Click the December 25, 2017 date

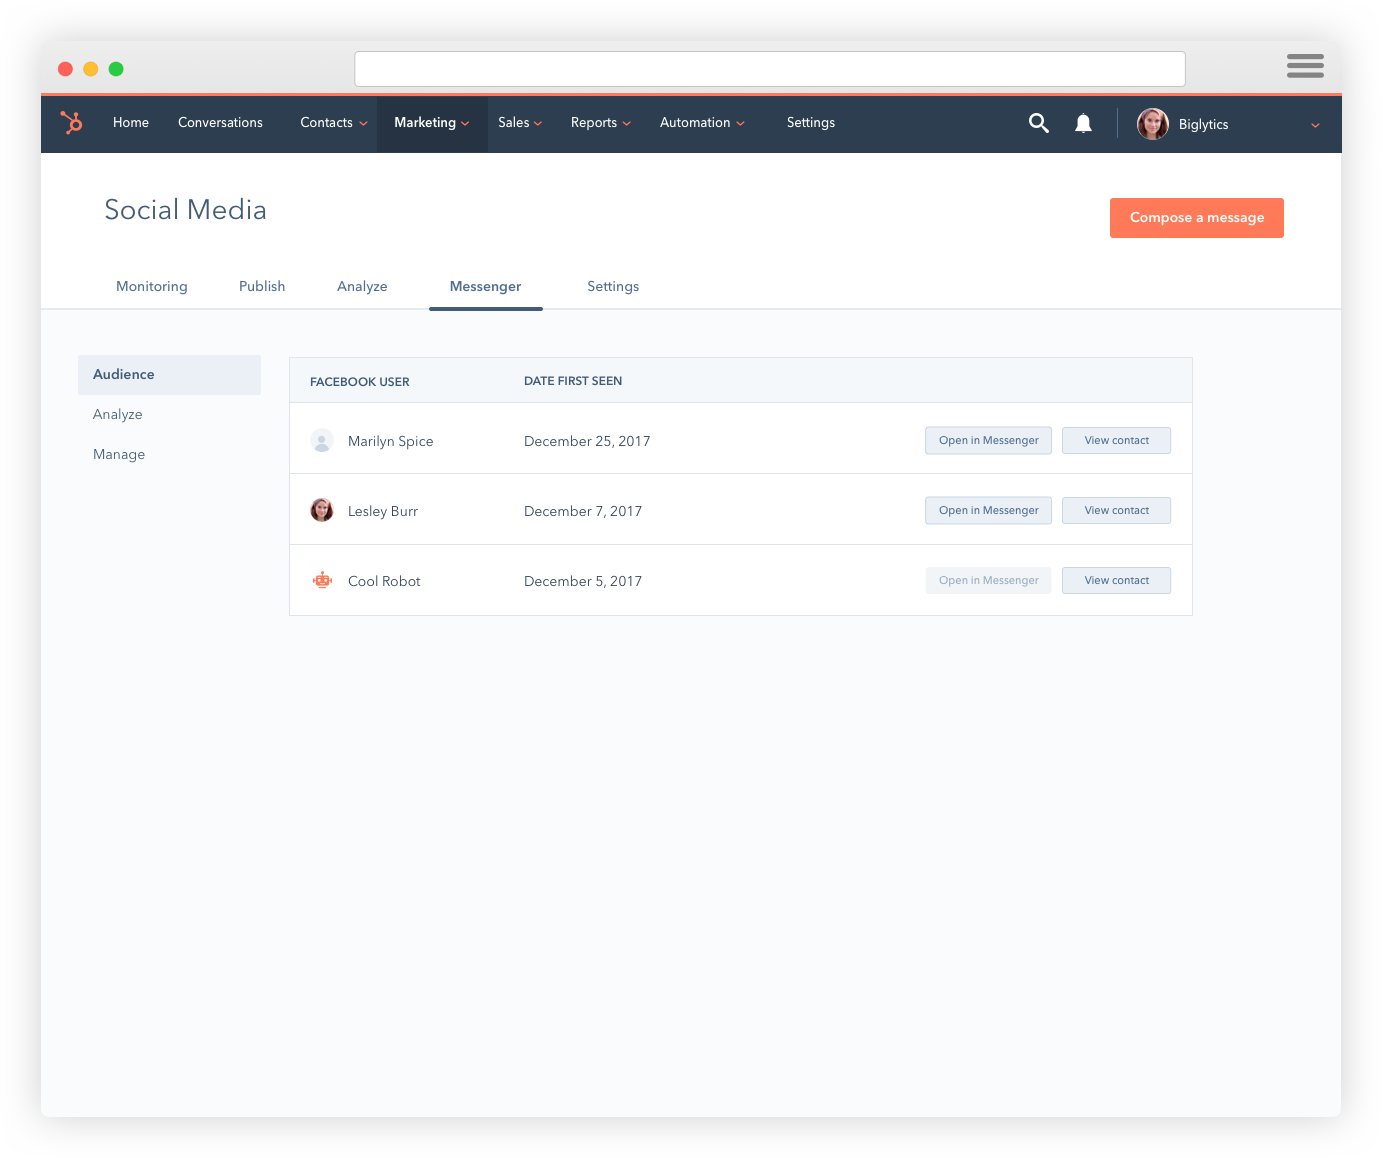tap(587, 441)
